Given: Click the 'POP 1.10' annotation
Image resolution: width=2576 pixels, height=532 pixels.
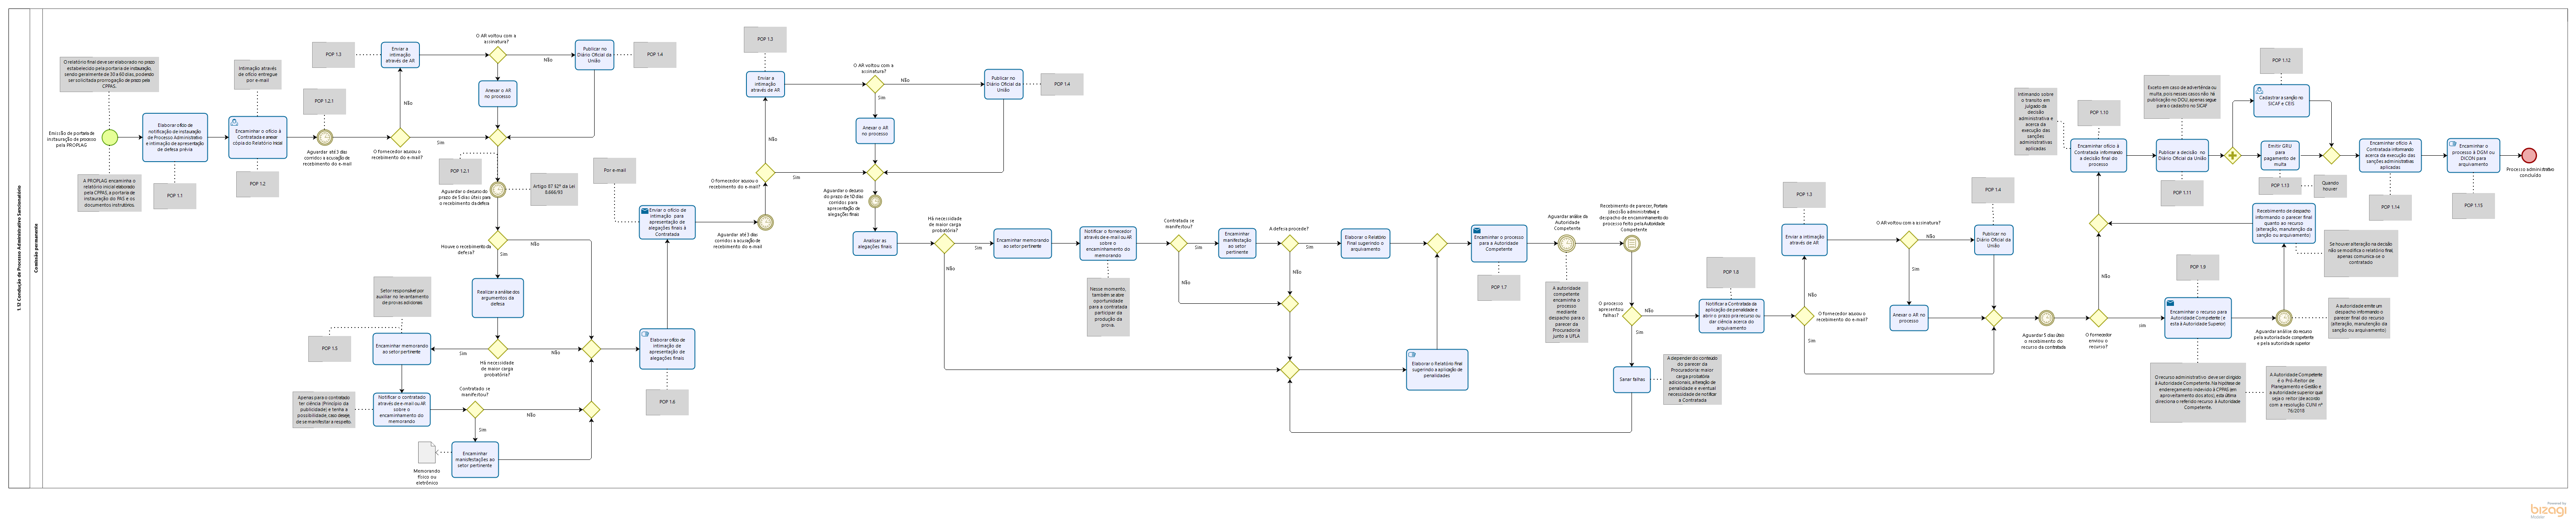Looking at the screenshot, I should coord(2098,112).
